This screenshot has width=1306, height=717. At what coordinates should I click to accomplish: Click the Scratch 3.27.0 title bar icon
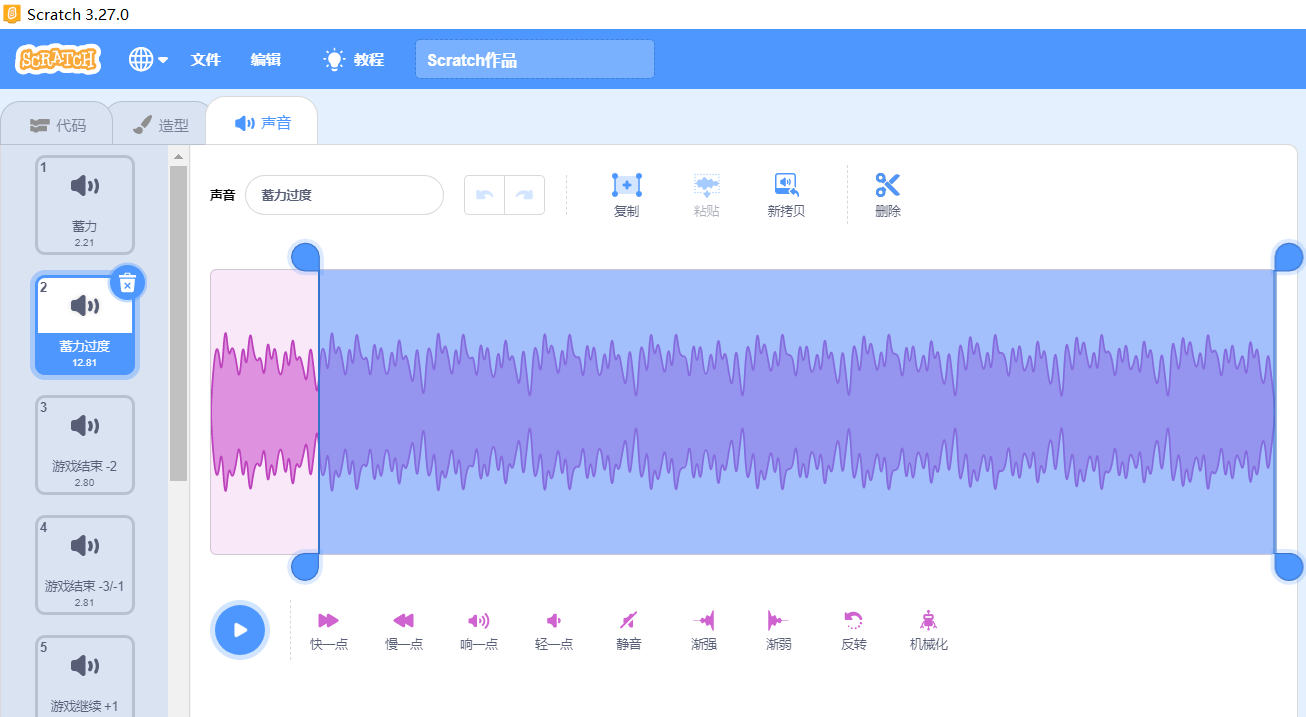[12, 14]
